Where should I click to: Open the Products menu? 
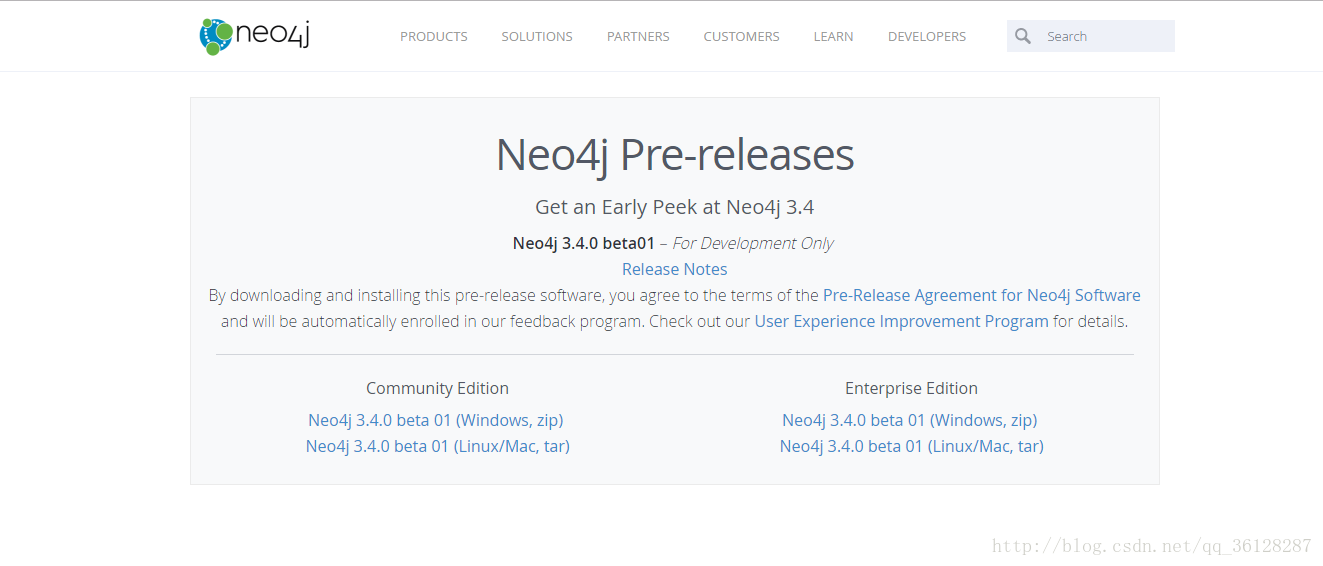click(x=434, y=36)
